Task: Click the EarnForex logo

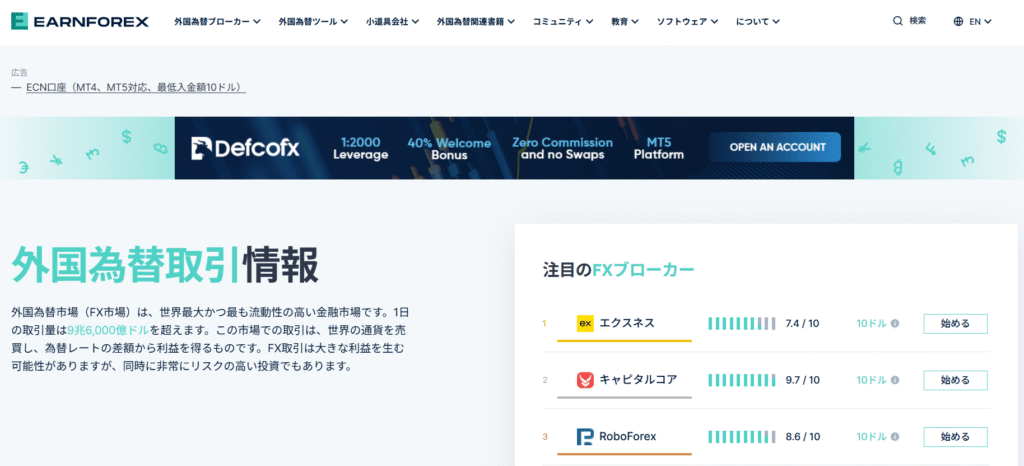Action: [80, 22]
